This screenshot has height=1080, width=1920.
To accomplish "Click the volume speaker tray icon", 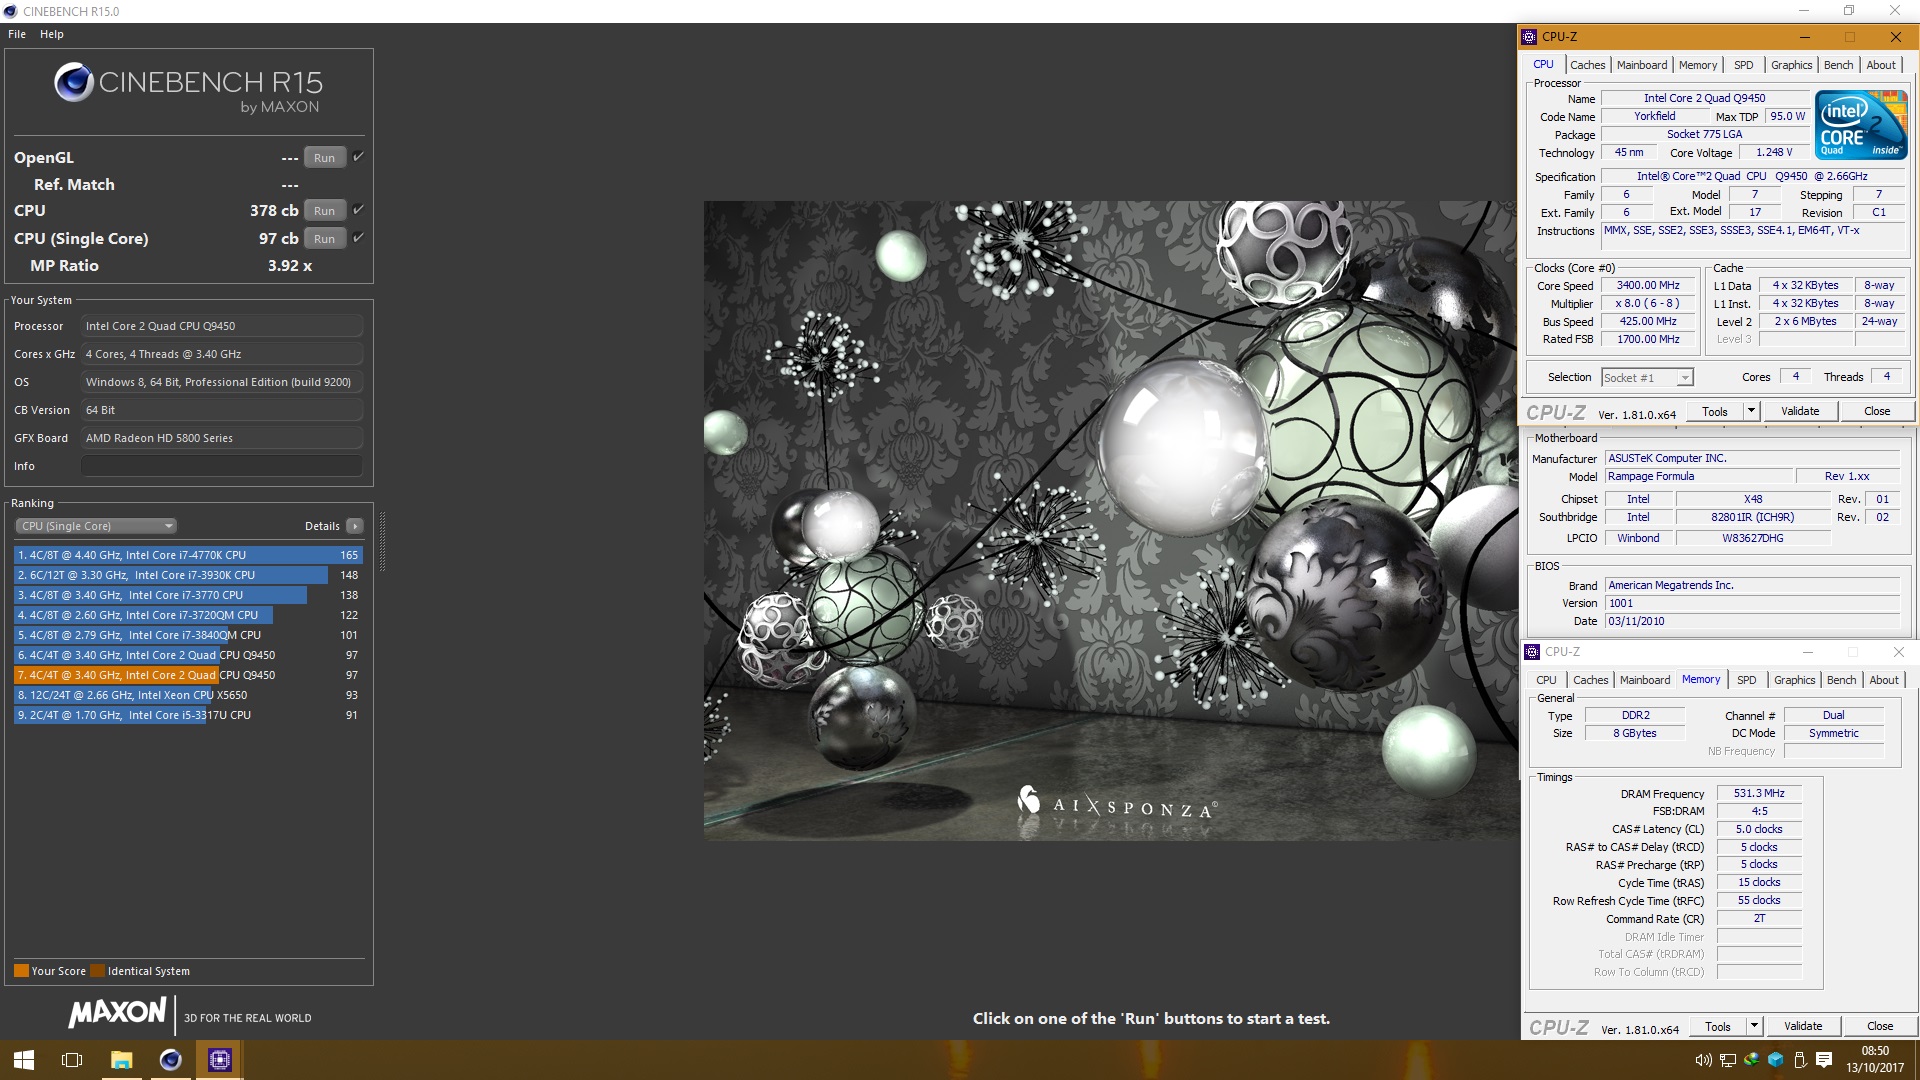I will coord(1703,1060).
